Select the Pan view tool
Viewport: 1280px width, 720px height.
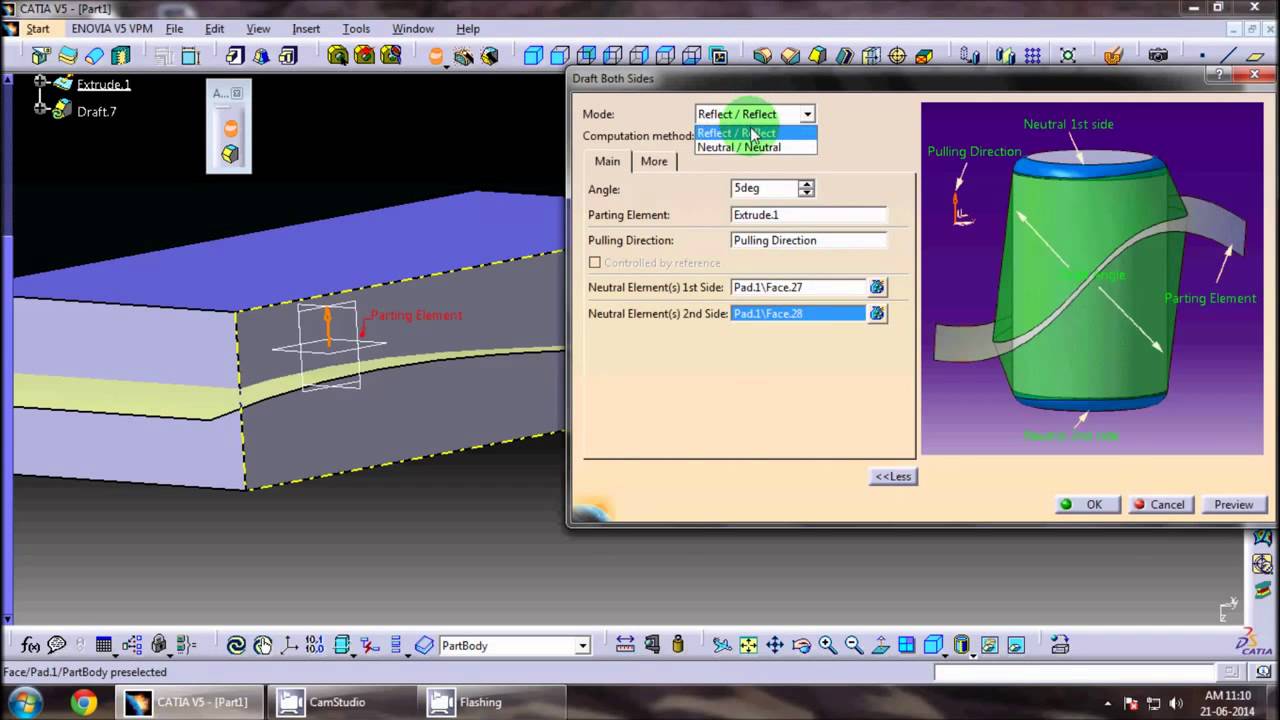(775, 646)
